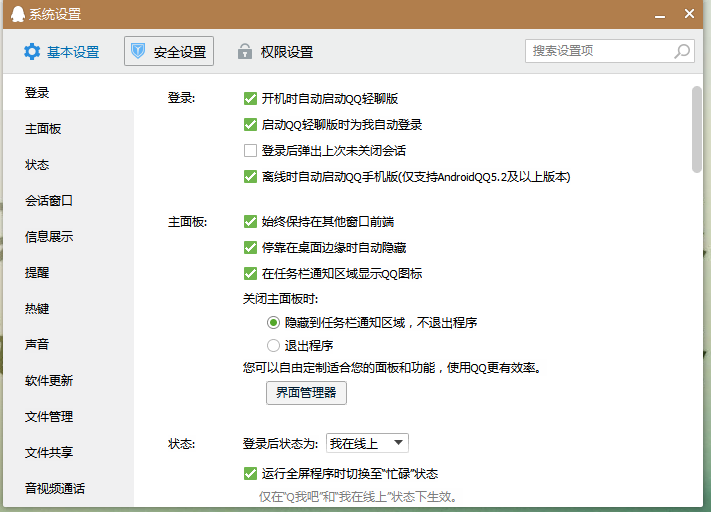
Task: Select 声音 in the sidebar
Action: pos(68,344)
